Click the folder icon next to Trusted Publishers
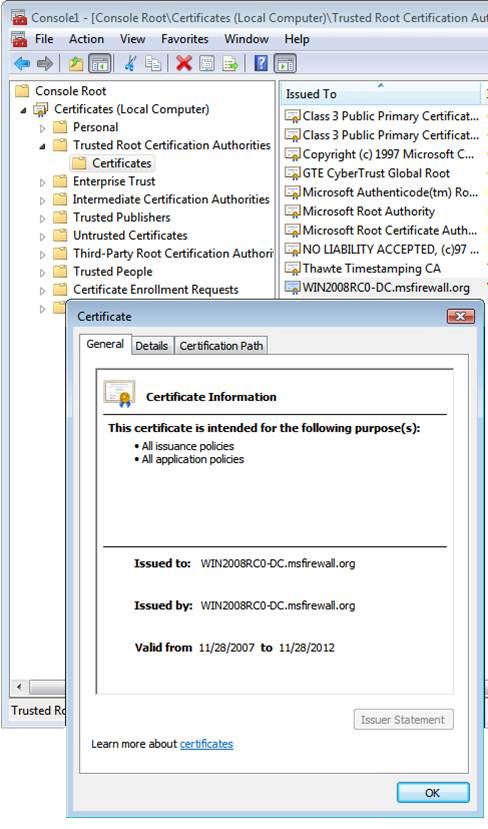The width and height of the screenshot is (488, 829). 60,217
